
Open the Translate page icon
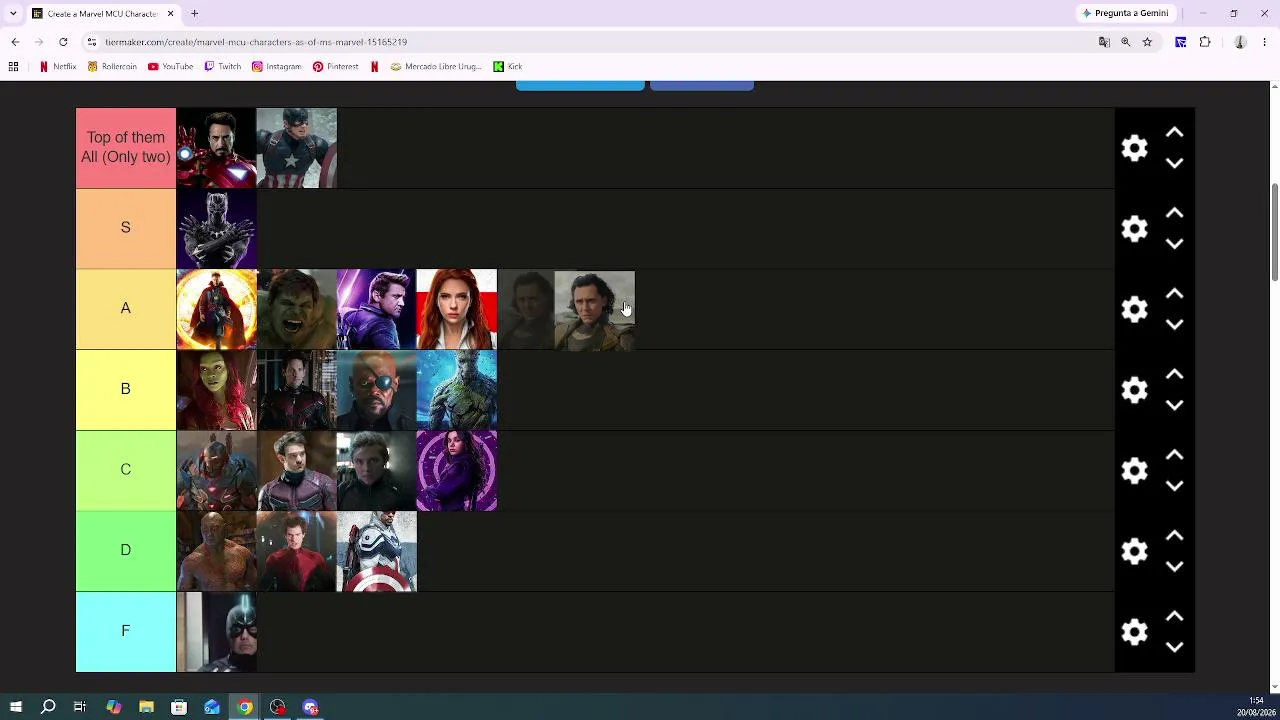coord(1104,42)
